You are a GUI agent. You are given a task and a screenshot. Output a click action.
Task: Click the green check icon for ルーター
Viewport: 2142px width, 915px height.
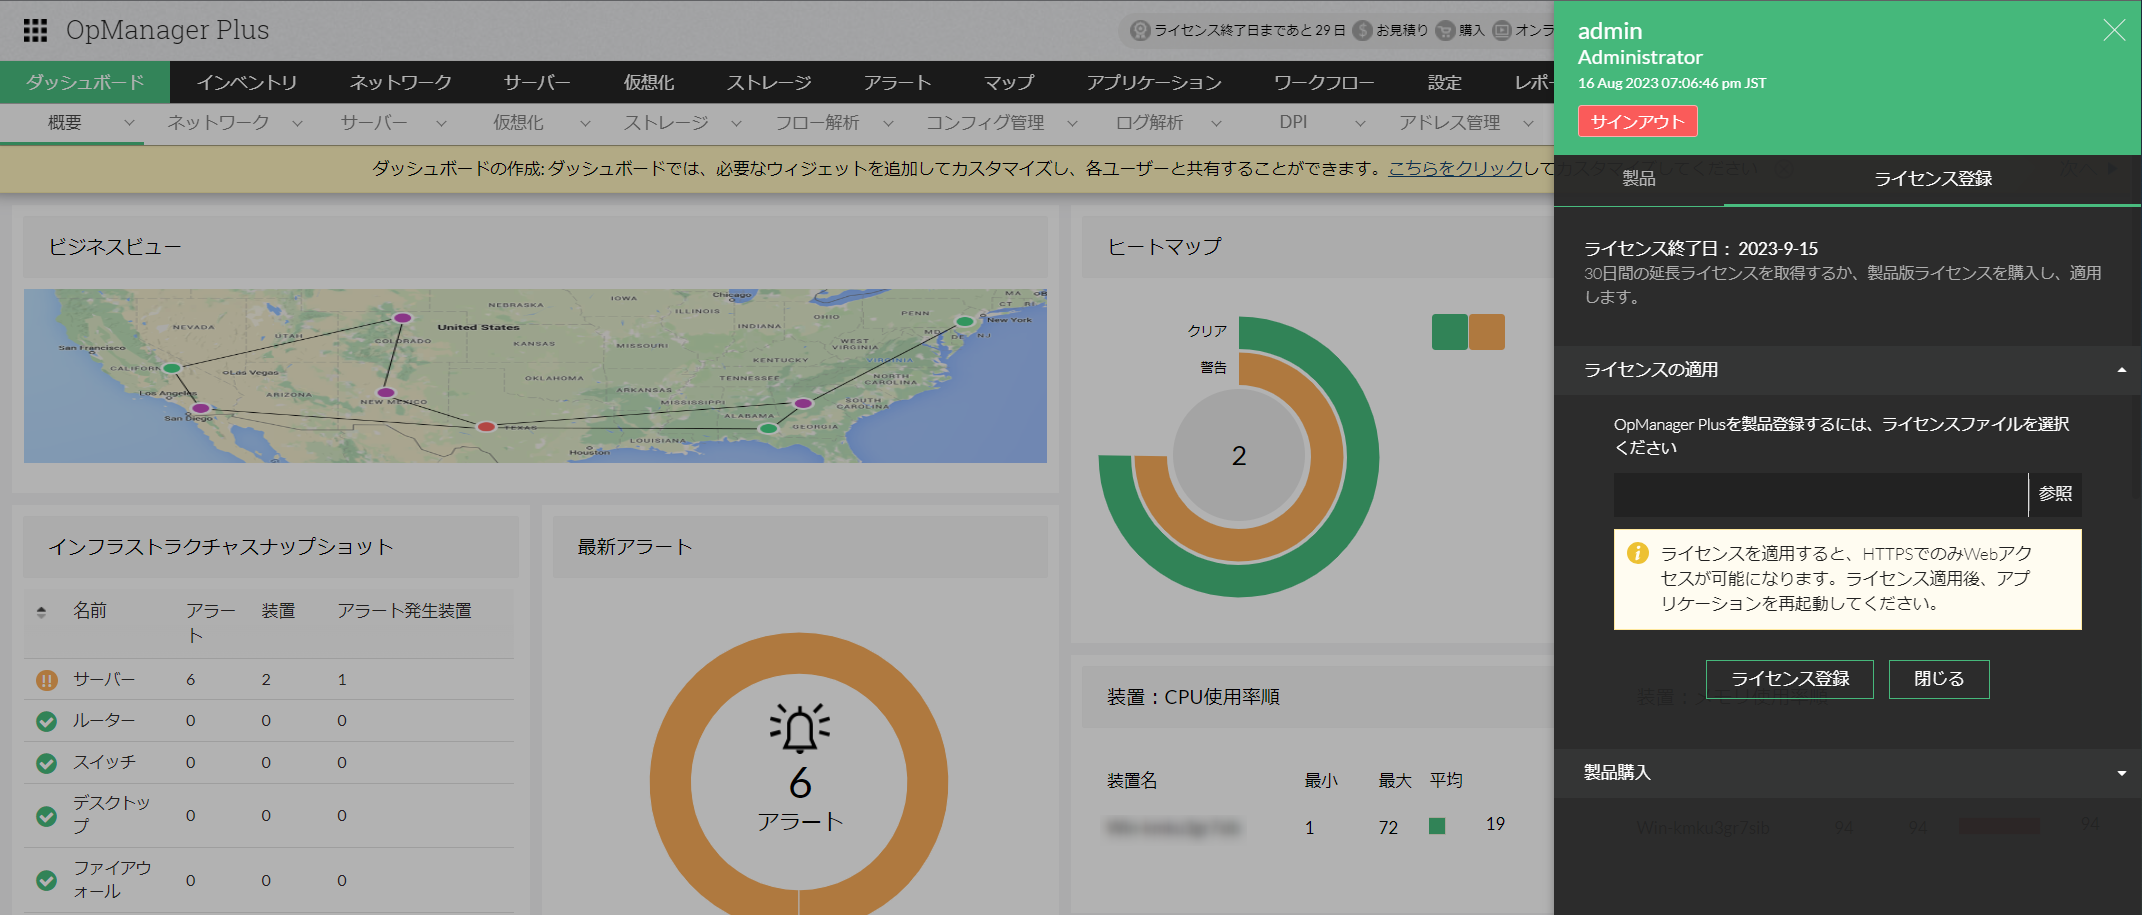point(46,721)
